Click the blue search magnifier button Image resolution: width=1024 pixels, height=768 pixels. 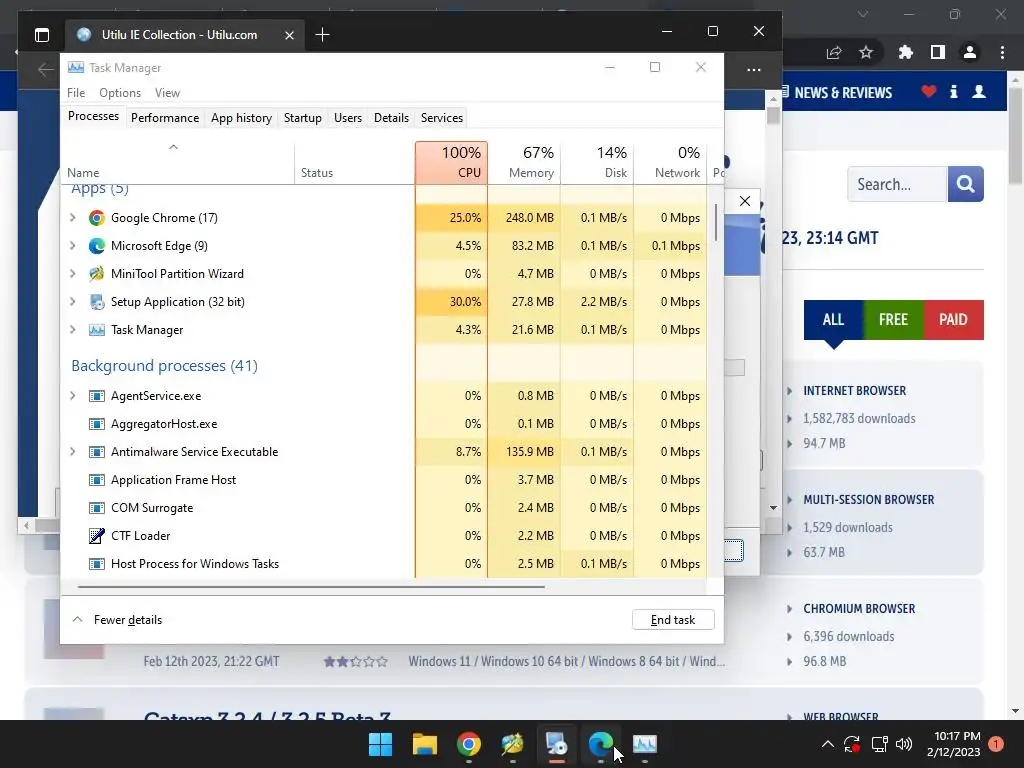[965, 184]
